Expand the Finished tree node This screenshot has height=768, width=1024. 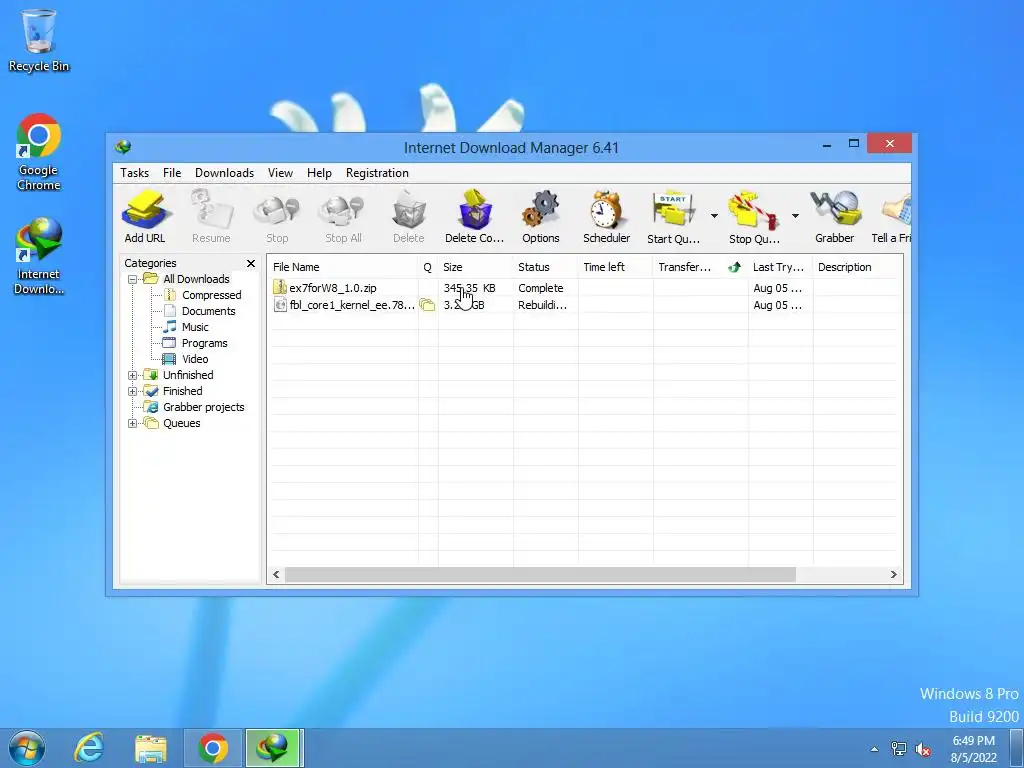[x=133, y=391]
